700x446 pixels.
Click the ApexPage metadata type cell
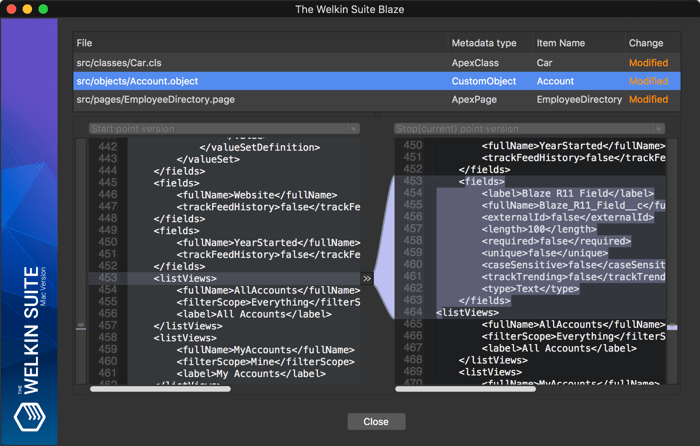pos(474,100)
